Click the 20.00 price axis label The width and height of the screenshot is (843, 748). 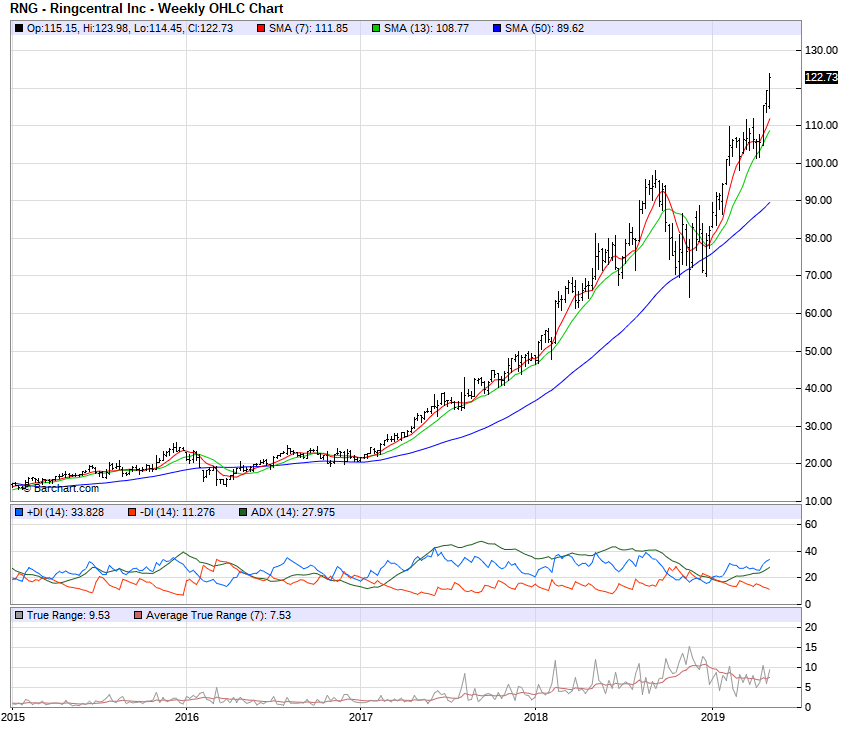(x=818, y=464)
